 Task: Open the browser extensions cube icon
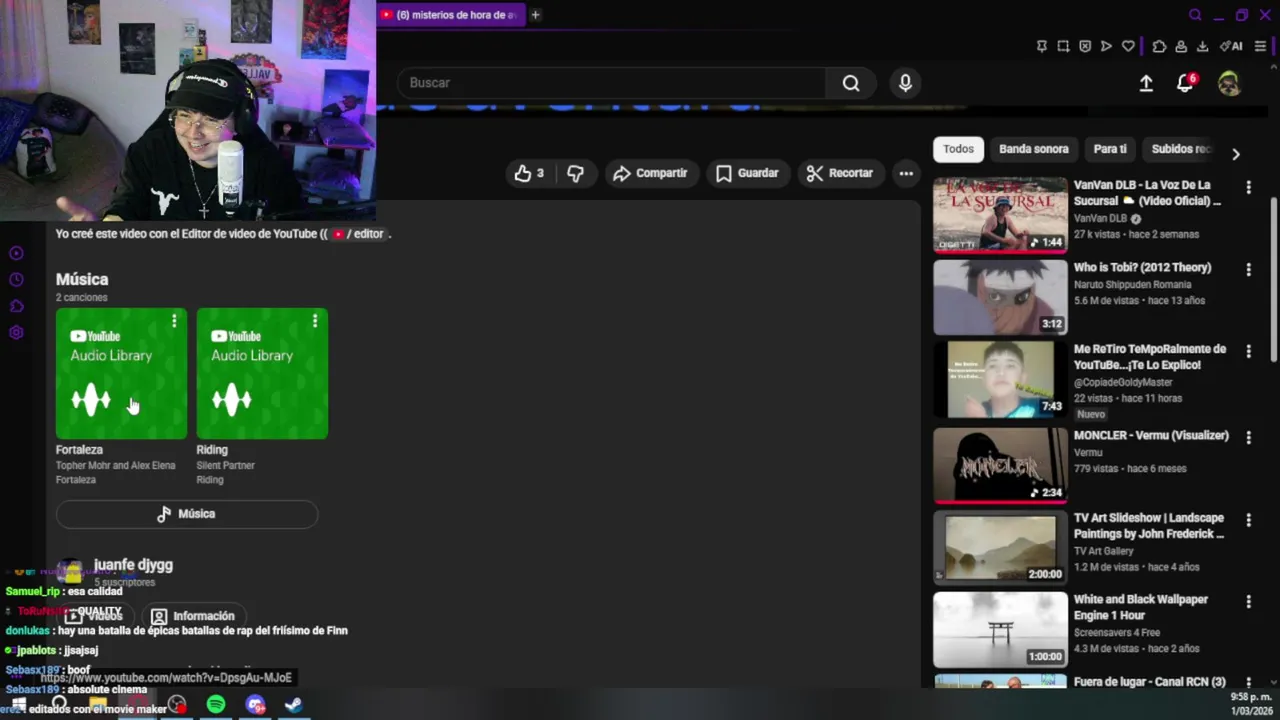(1159, 46)
